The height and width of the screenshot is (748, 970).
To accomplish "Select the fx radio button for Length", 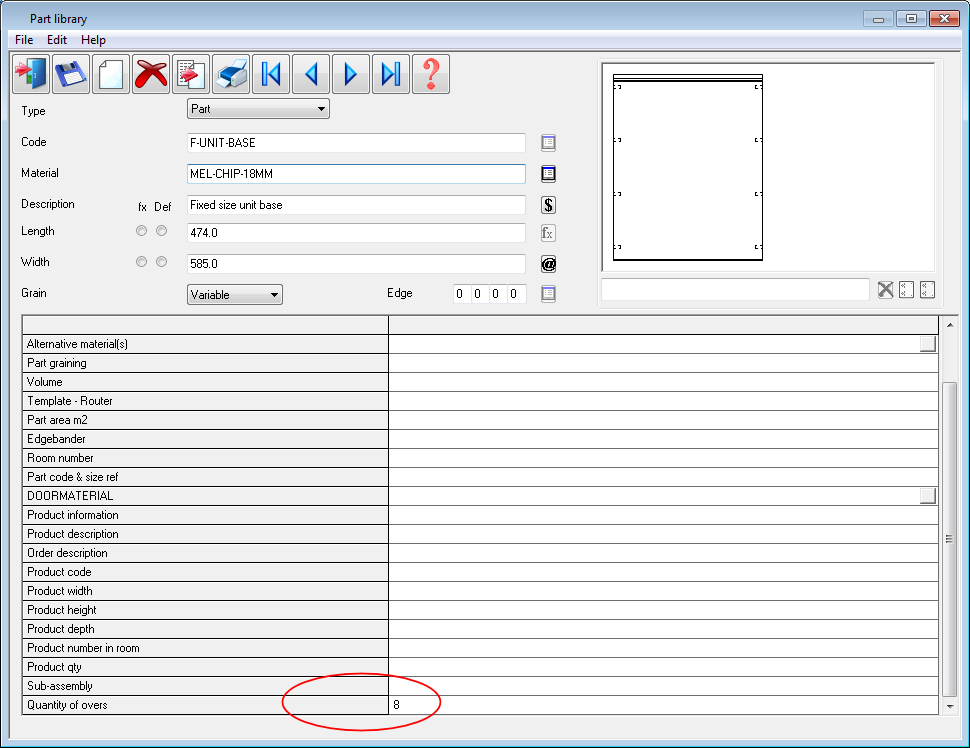I will tap(142, 231).
